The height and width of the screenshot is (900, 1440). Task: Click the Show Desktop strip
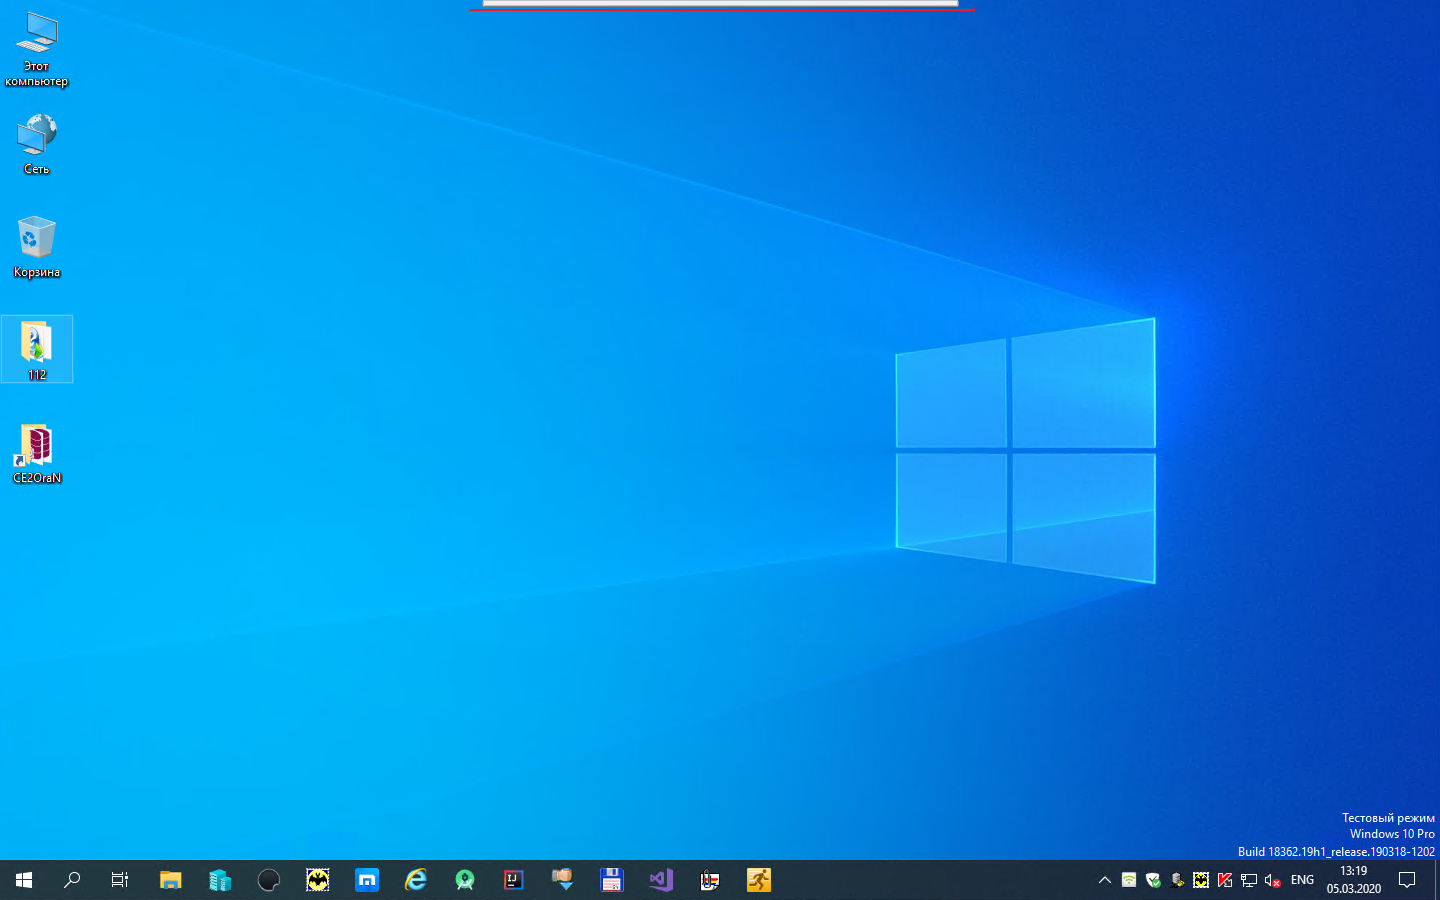pyautogui.click(x=1436, y=880)
